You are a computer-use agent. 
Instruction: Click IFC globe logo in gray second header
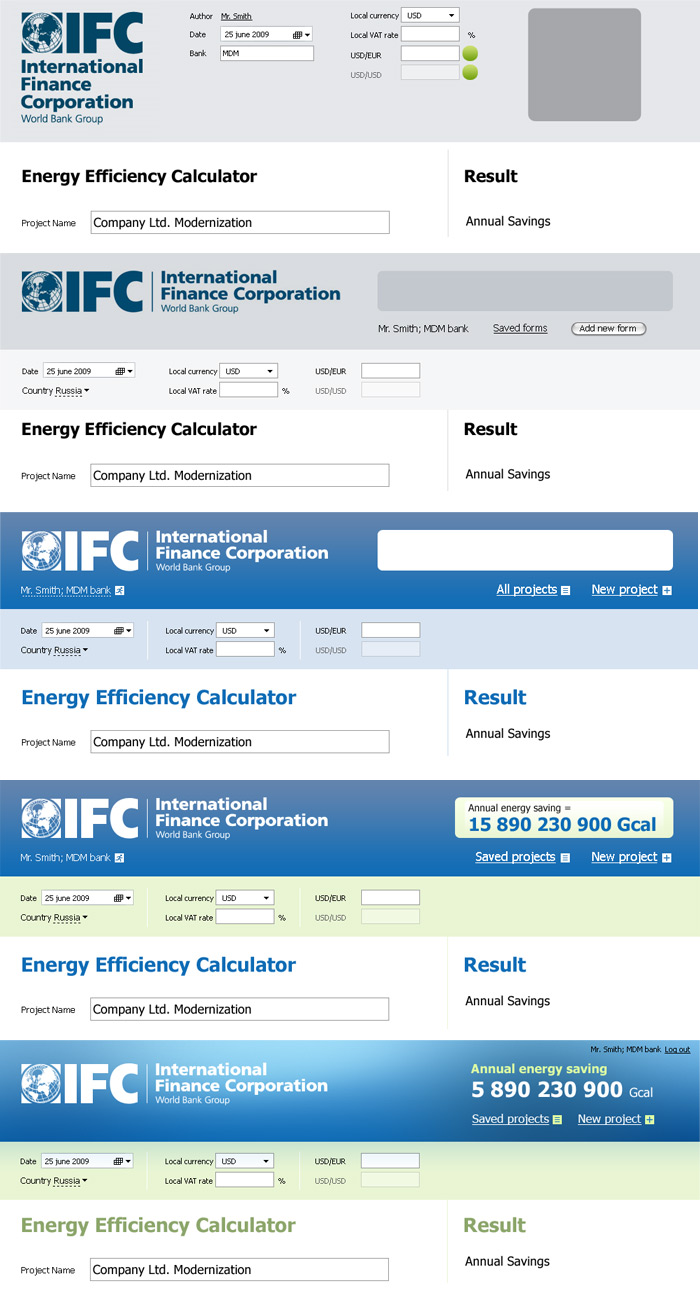click(43, 291)
